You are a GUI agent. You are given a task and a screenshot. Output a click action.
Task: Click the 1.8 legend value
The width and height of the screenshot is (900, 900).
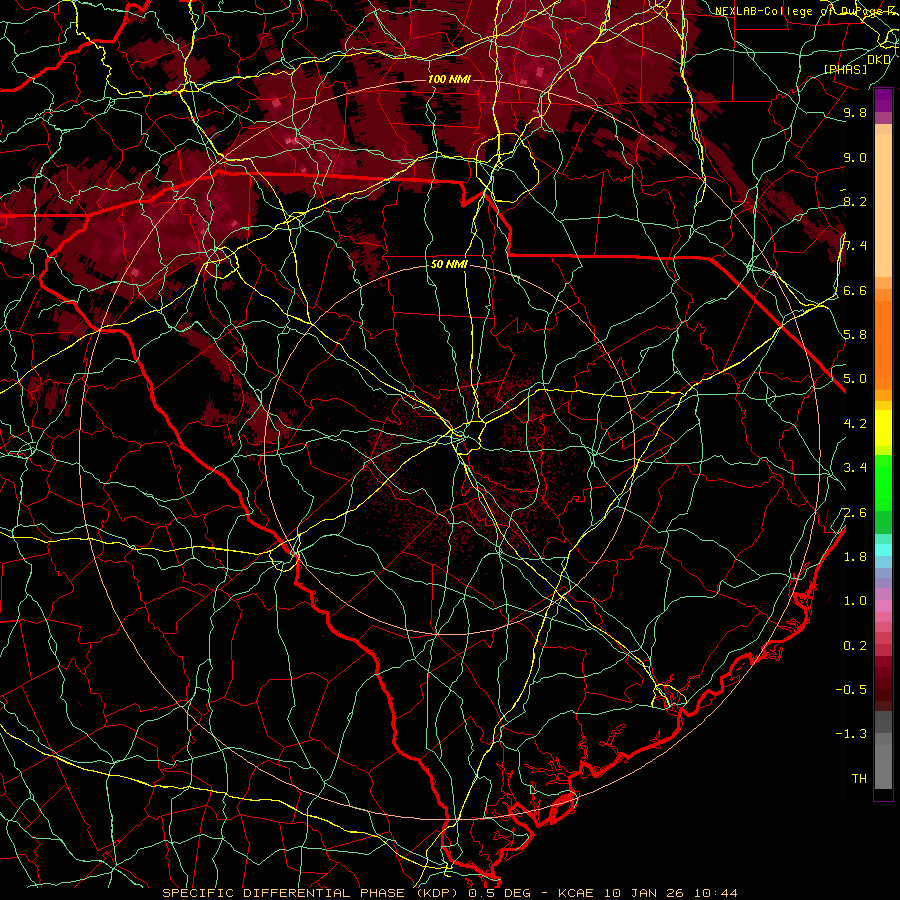click(855, 557)
